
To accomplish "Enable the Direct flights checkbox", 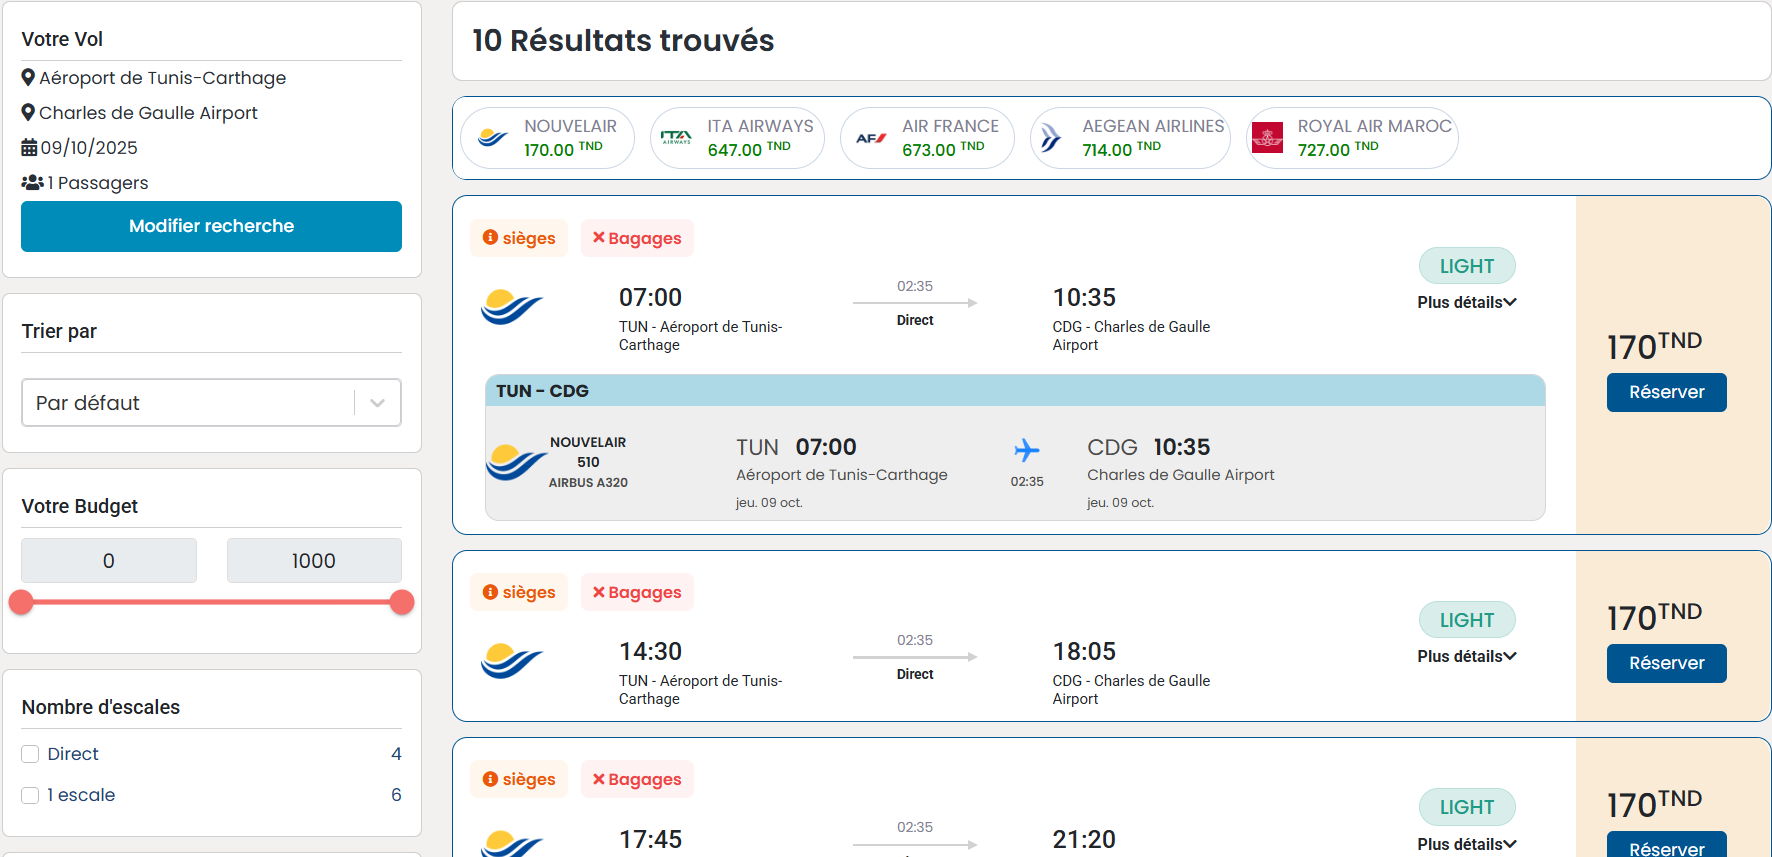I will click(31, 754).
